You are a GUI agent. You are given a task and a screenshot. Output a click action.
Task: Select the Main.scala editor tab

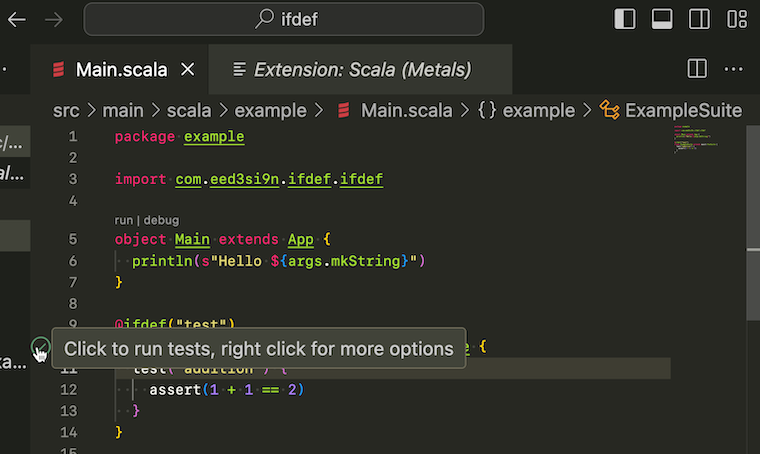[120, 70]
